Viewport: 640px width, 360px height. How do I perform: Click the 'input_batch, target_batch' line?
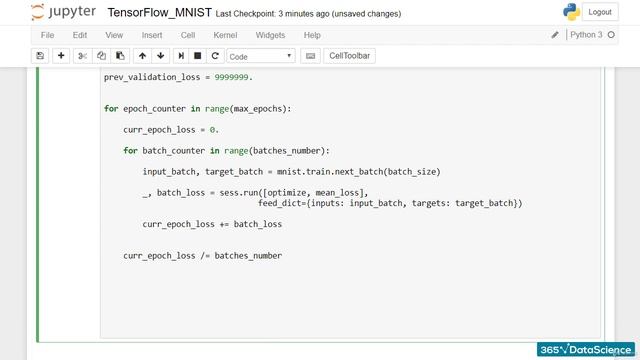tap(291, 172)
